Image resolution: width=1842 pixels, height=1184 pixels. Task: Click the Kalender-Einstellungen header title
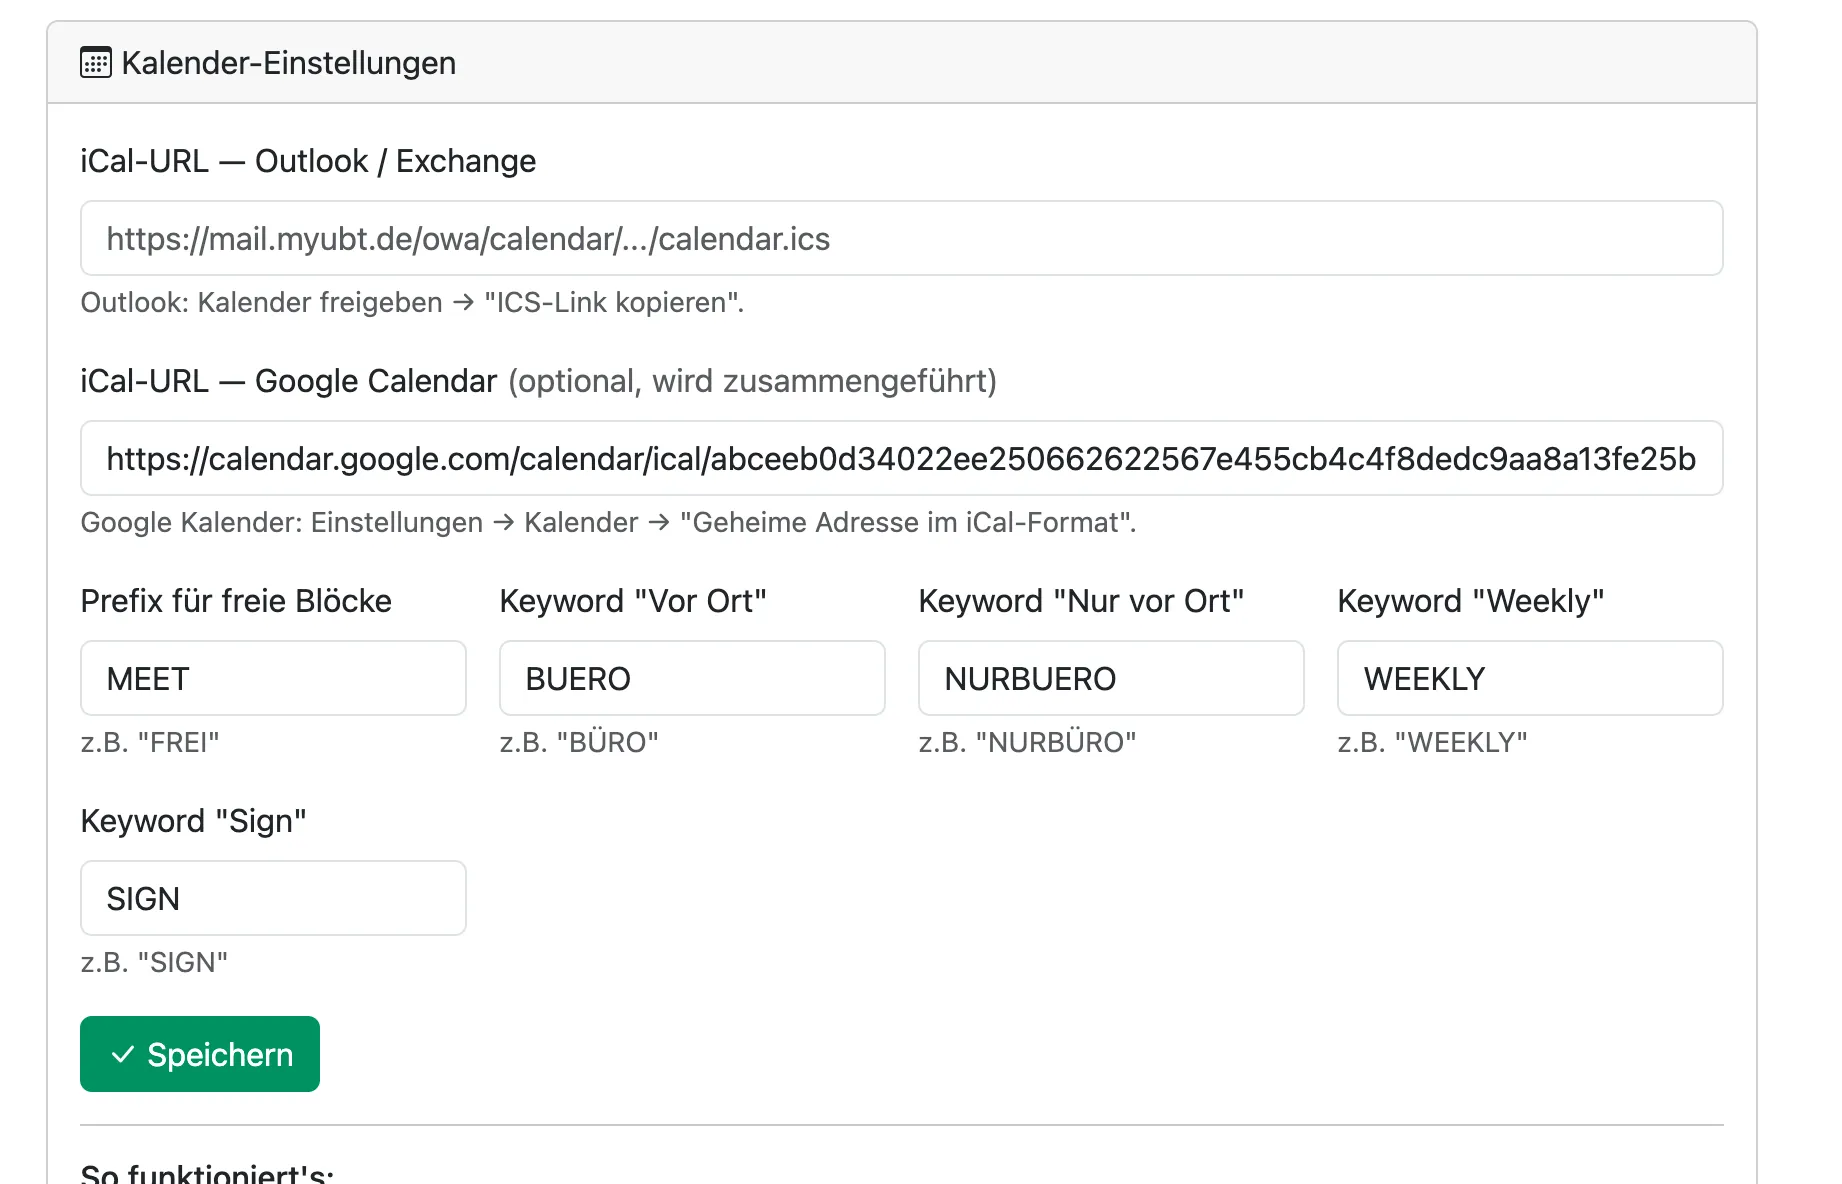tap(288, 63)
